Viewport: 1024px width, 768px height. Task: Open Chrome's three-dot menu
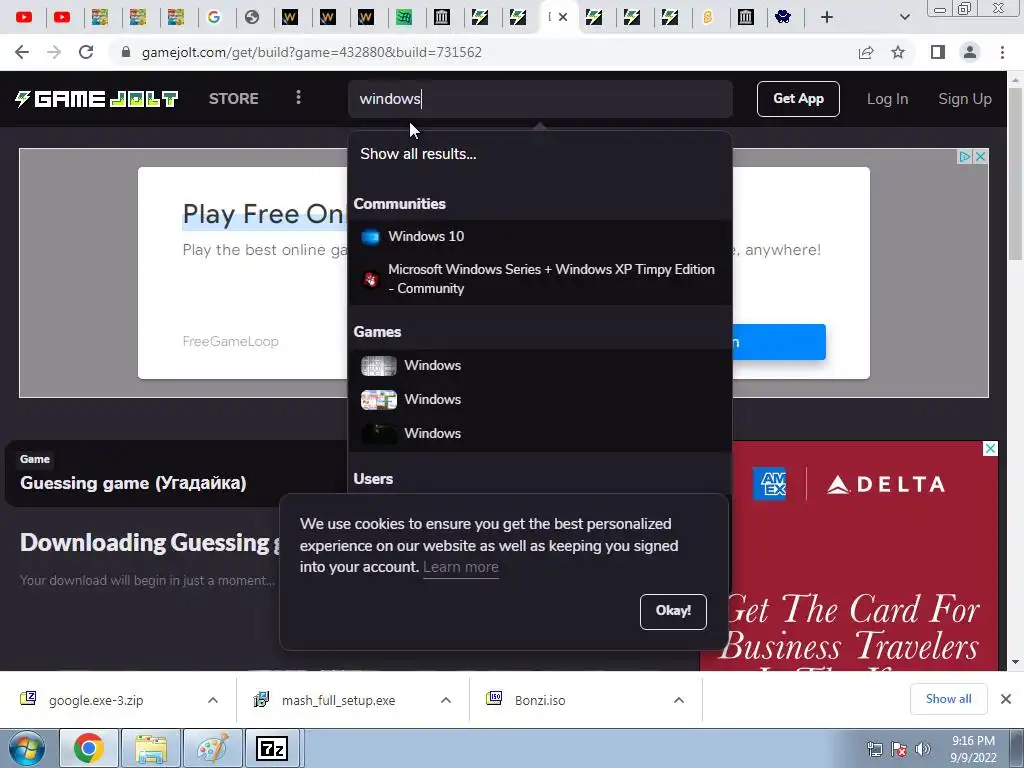point(1002,52)
